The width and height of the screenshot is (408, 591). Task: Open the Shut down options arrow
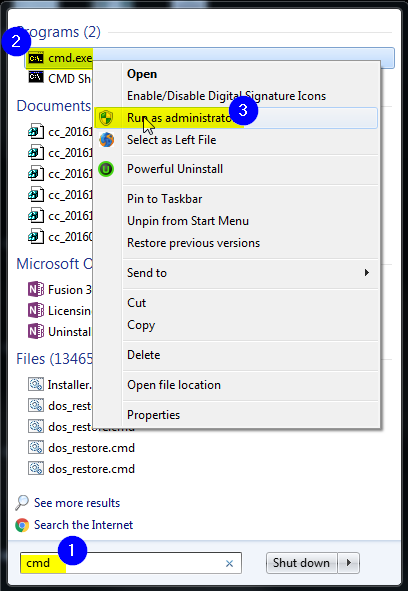[349, 563]
